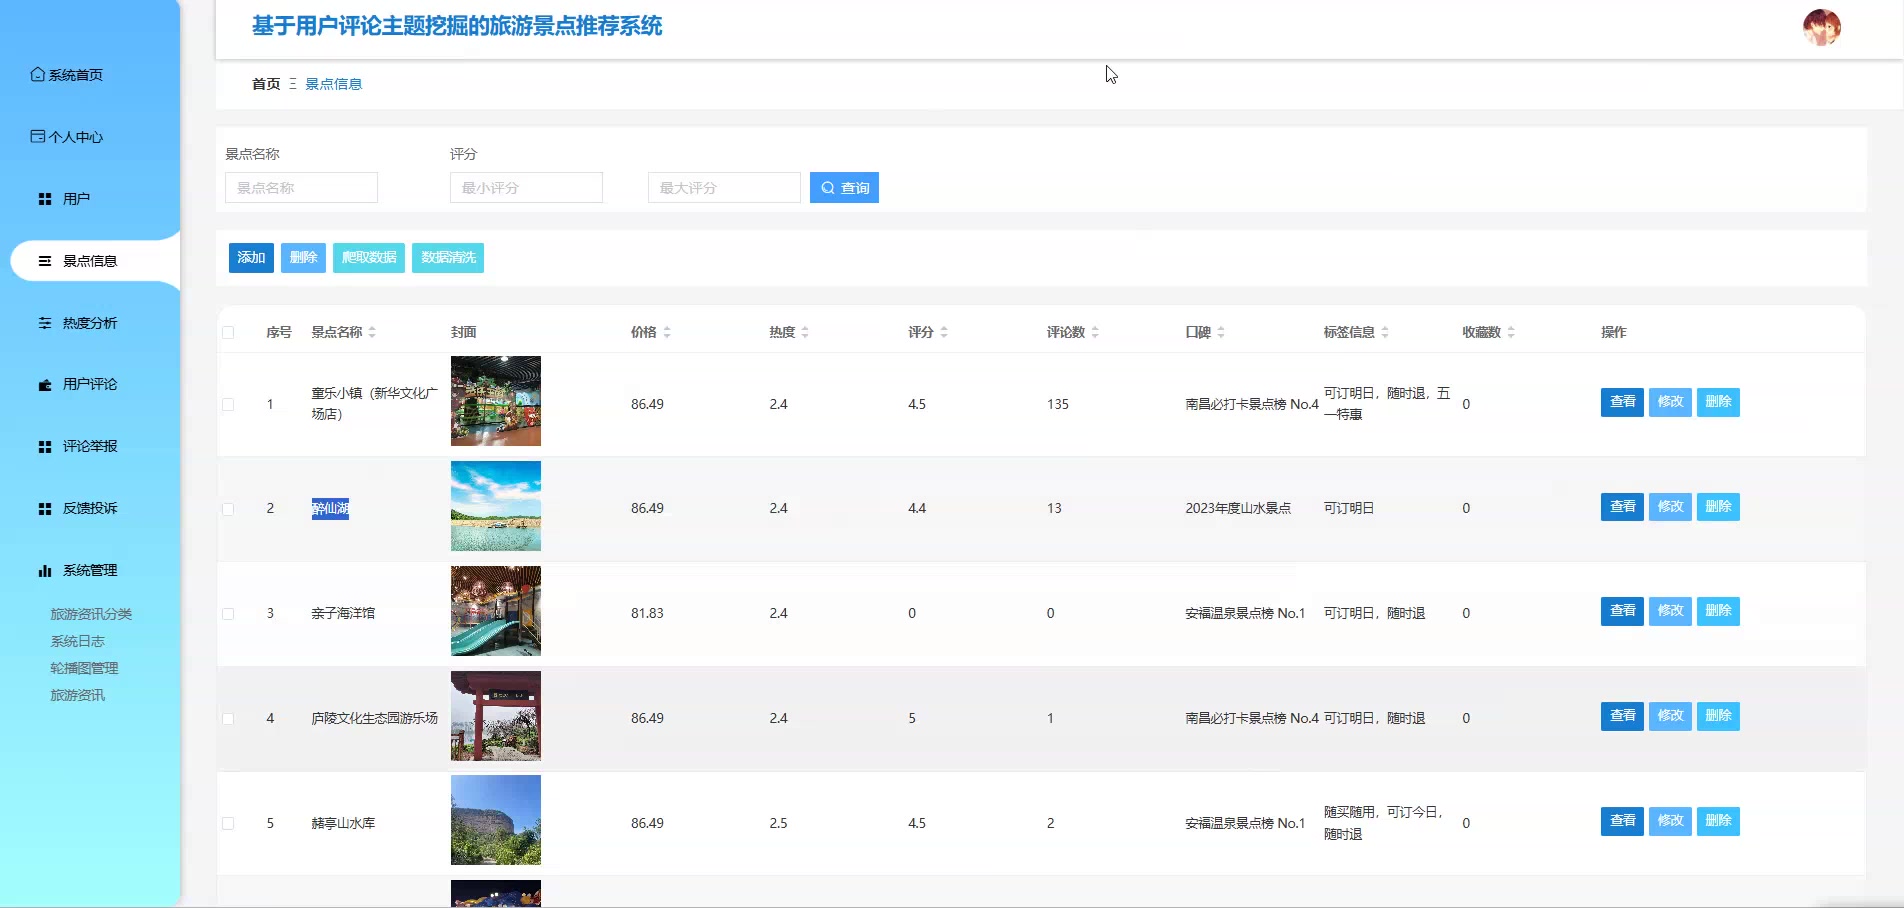
Task: Sort by 热度 column arrows
Action: (805, 332)
